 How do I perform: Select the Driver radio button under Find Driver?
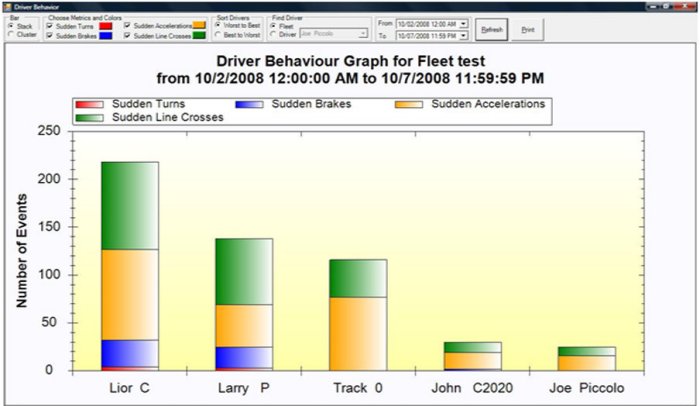click(x=275, y=34)
